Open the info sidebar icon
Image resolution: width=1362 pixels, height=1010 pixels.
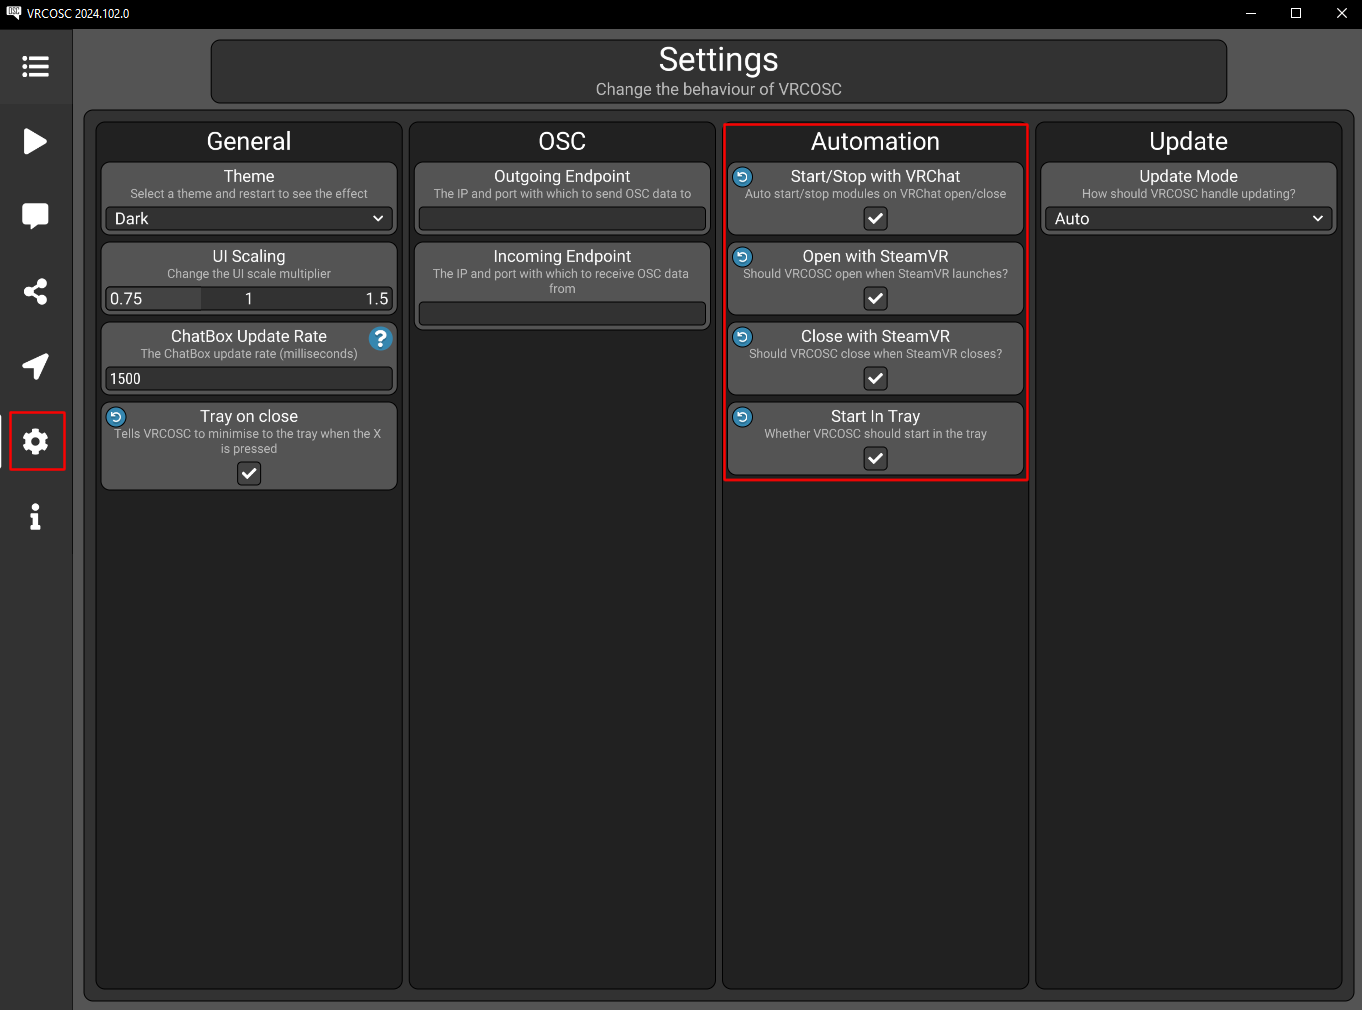(36, 517)
